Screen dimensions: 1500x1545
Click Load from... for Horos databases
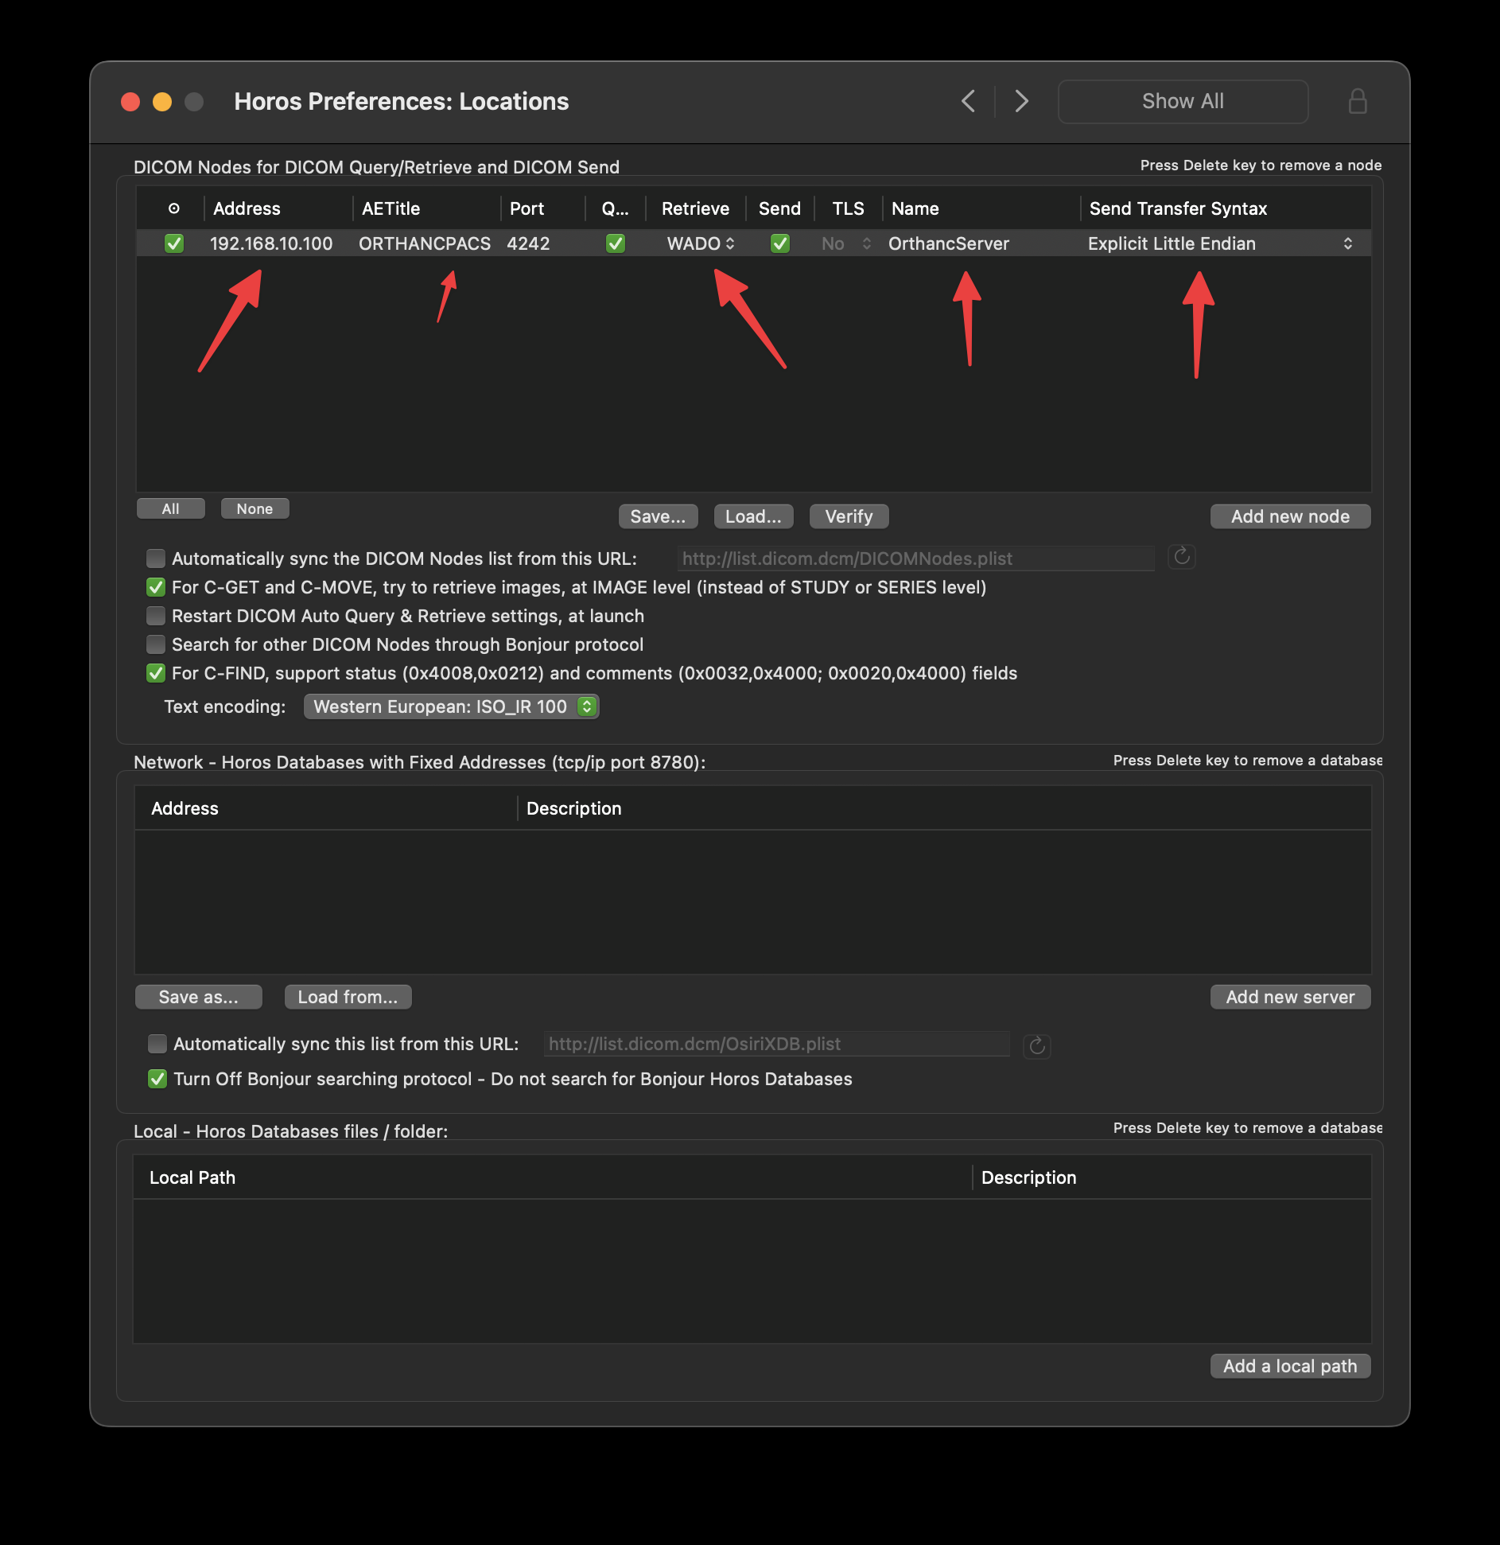click(348, 997)
